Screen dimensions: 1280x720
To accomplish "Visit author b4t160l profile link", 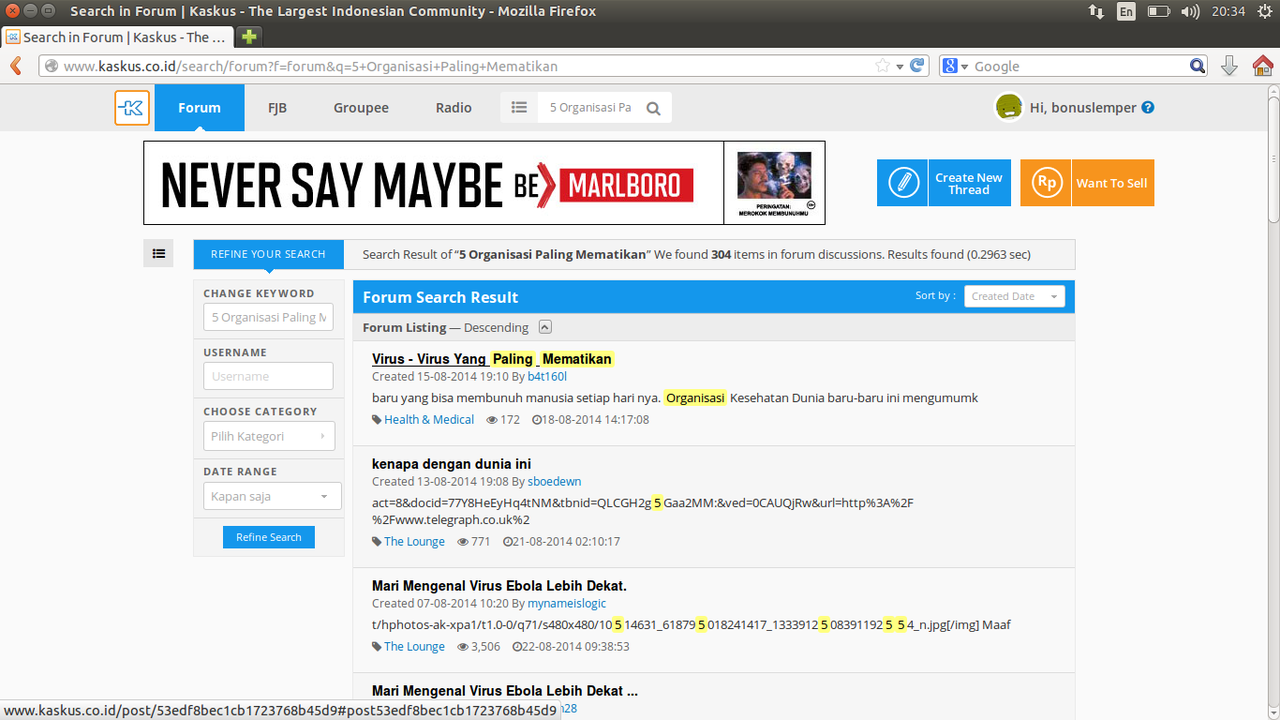I will 547,377.
